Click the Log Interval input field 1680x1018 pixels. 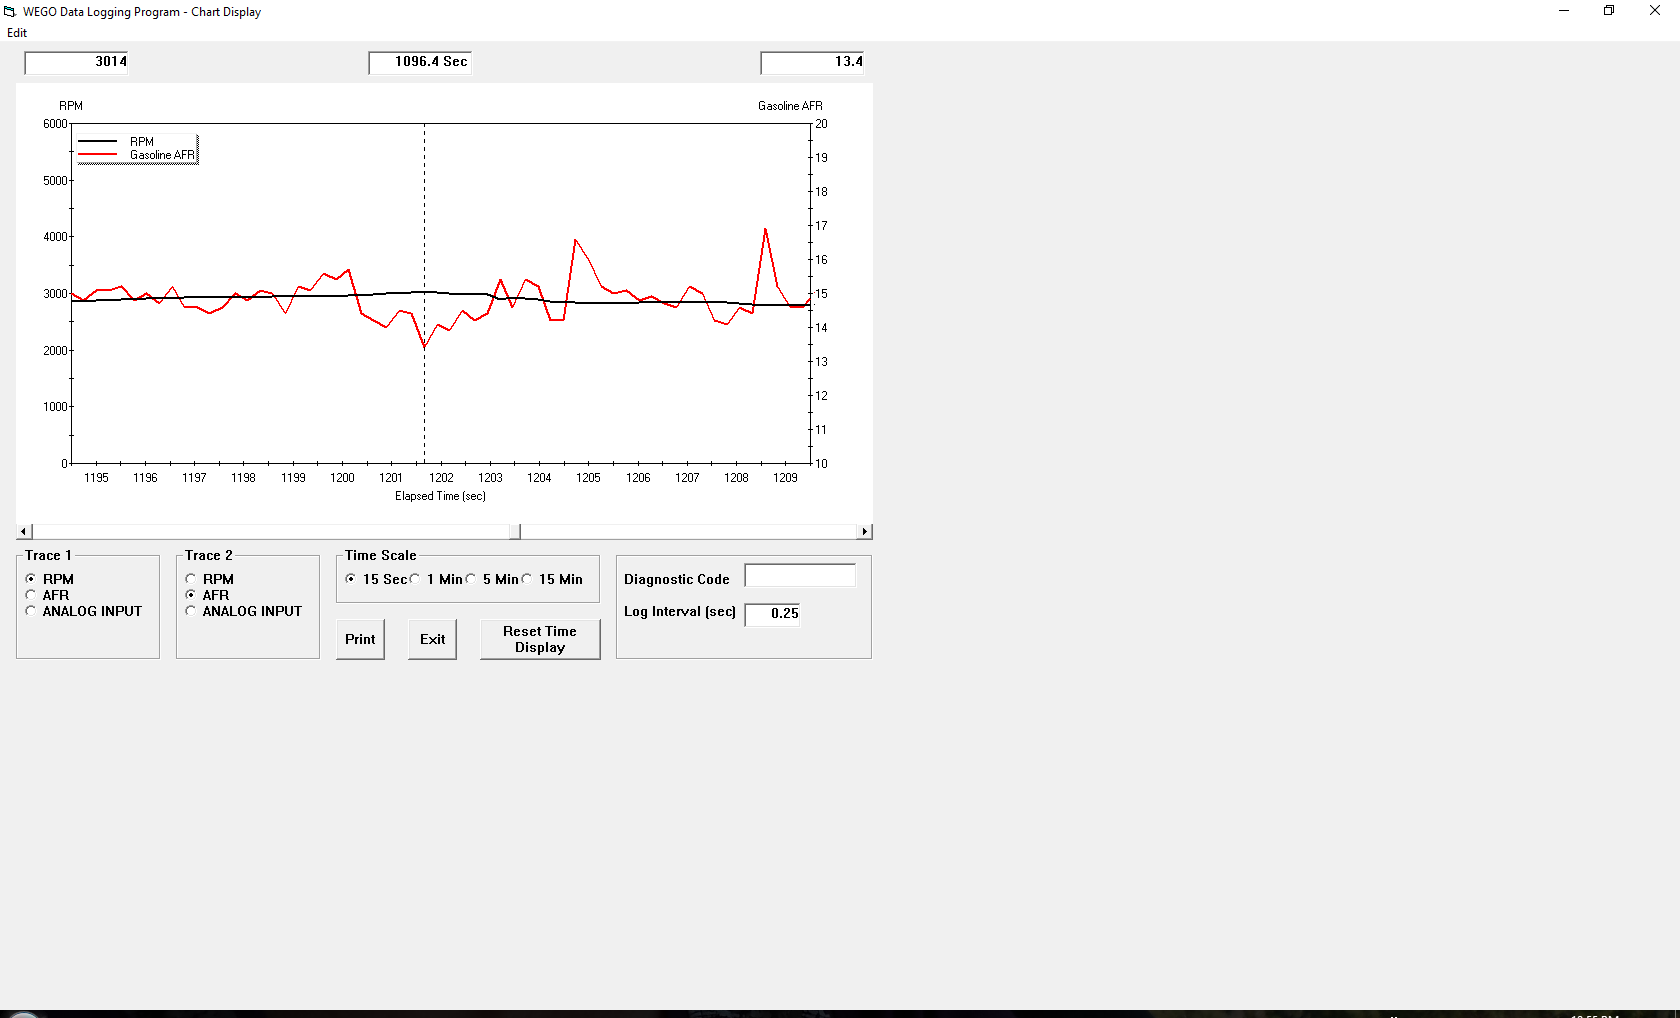point(772,614)
